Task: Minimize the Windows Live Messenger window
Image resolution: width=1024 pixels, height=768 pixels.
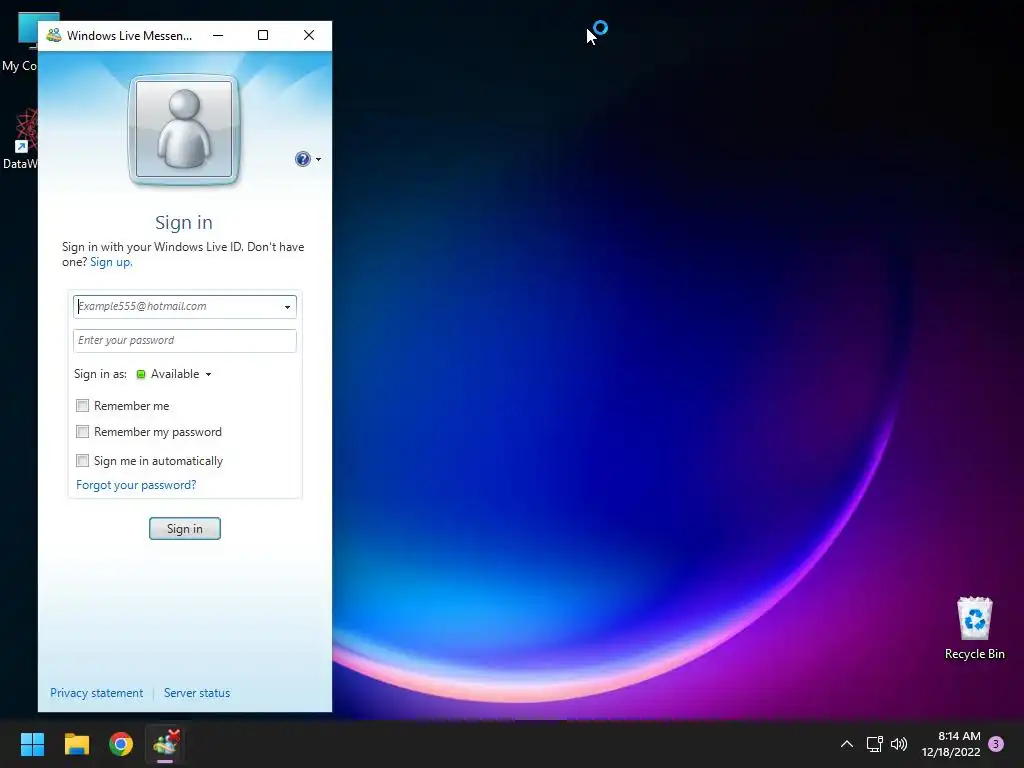Action: [218, 35]
